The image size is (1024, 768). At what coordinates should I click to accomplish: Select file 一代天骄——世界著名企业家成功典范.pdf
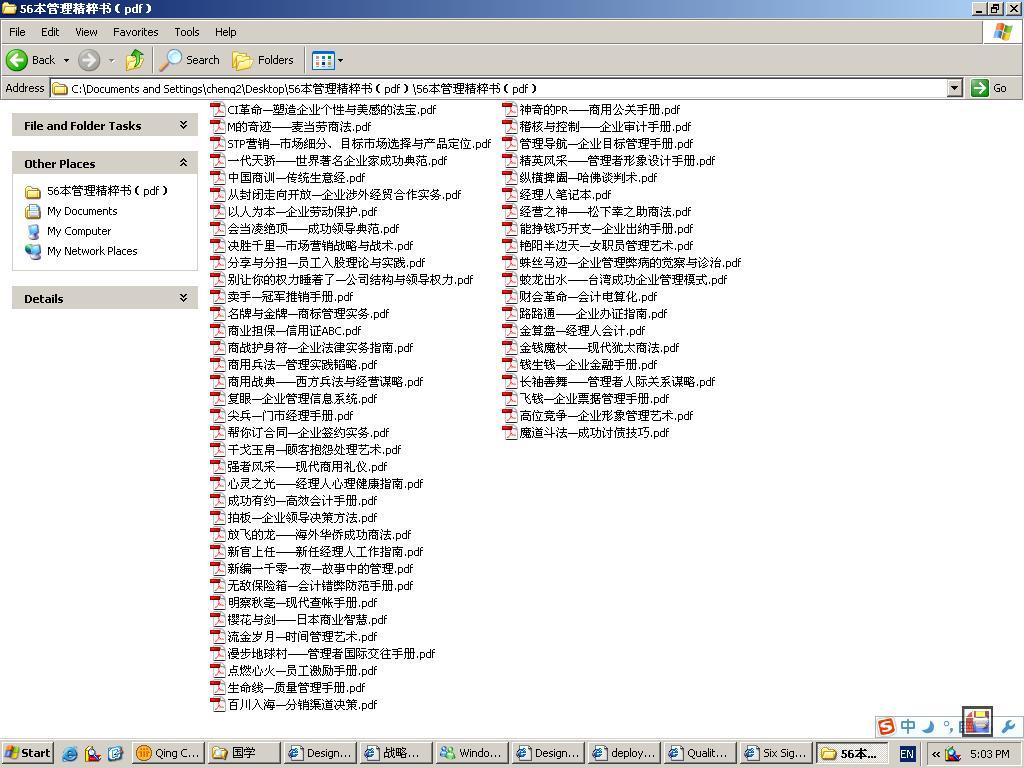click(337, 161)
